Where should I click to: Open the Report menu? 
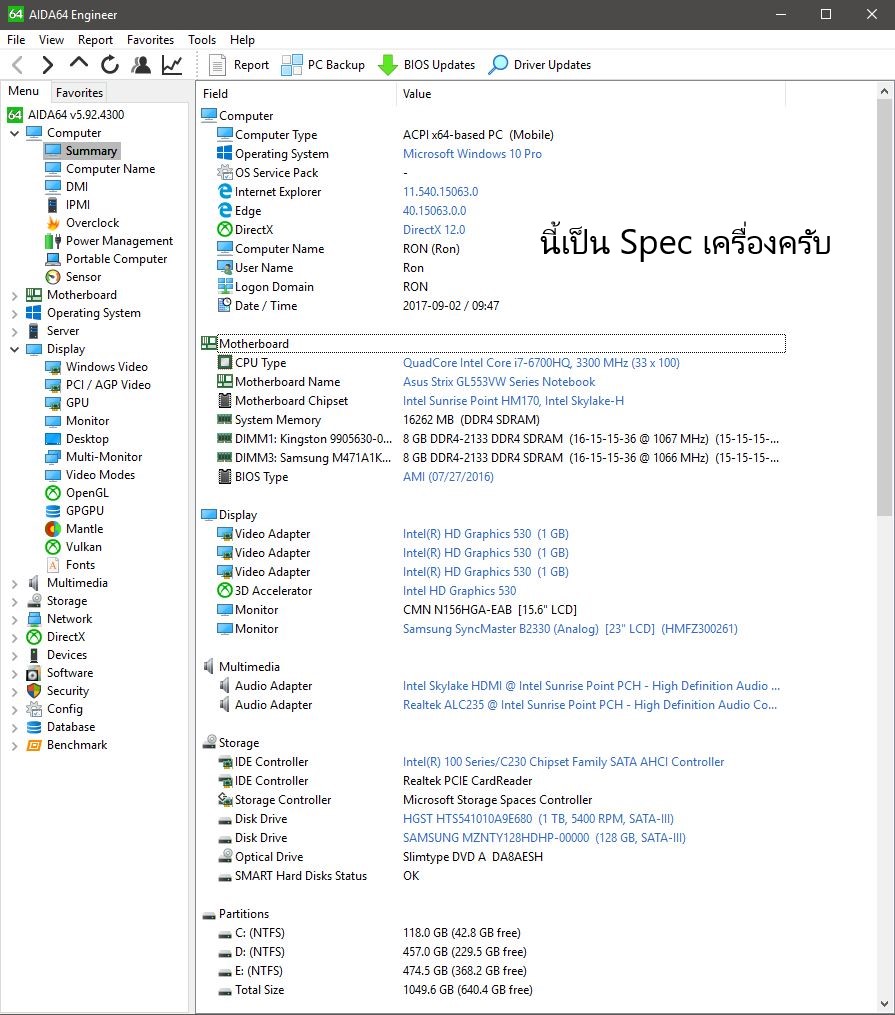[x=95, y=39]
